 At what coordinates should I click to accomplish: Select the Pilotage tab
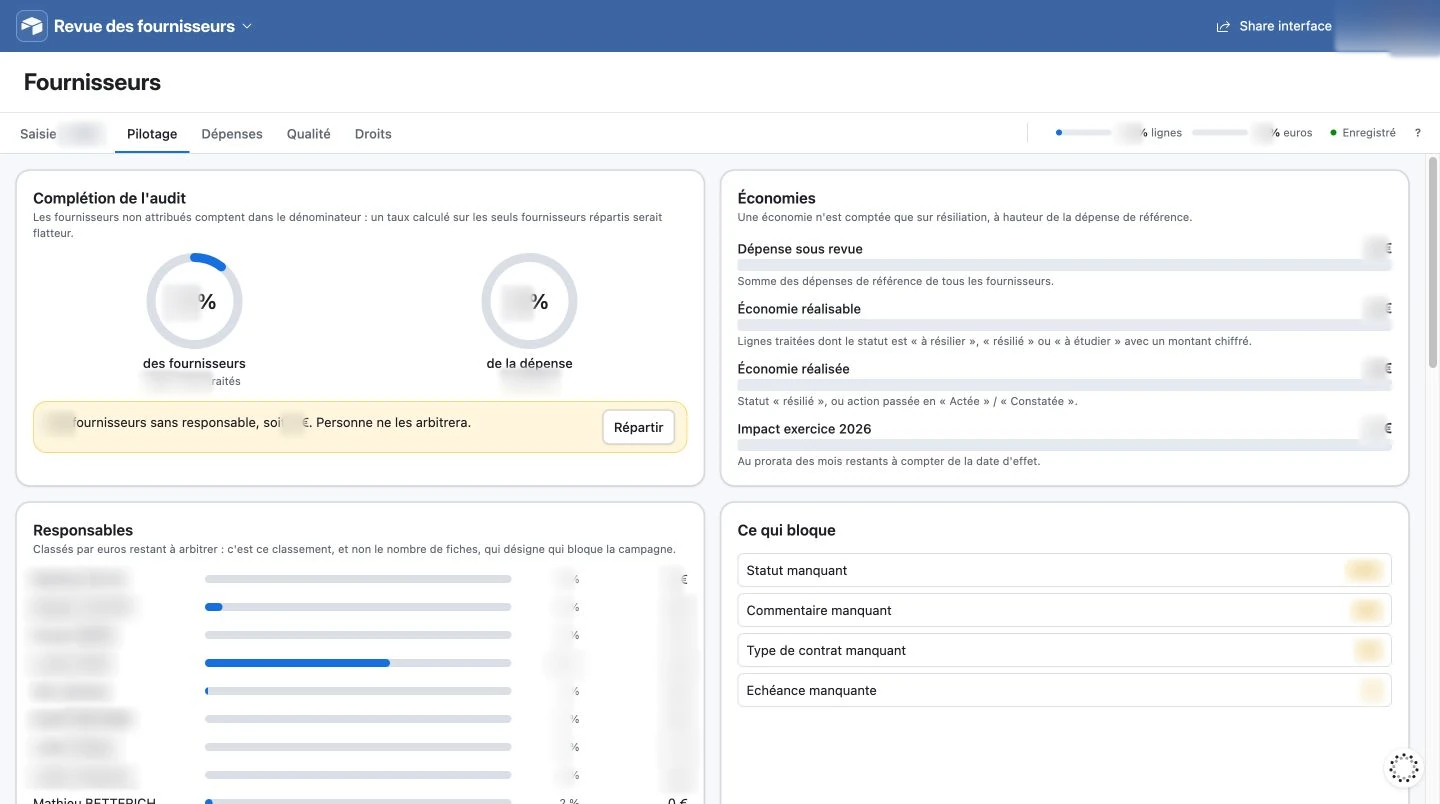coord(152,134)
